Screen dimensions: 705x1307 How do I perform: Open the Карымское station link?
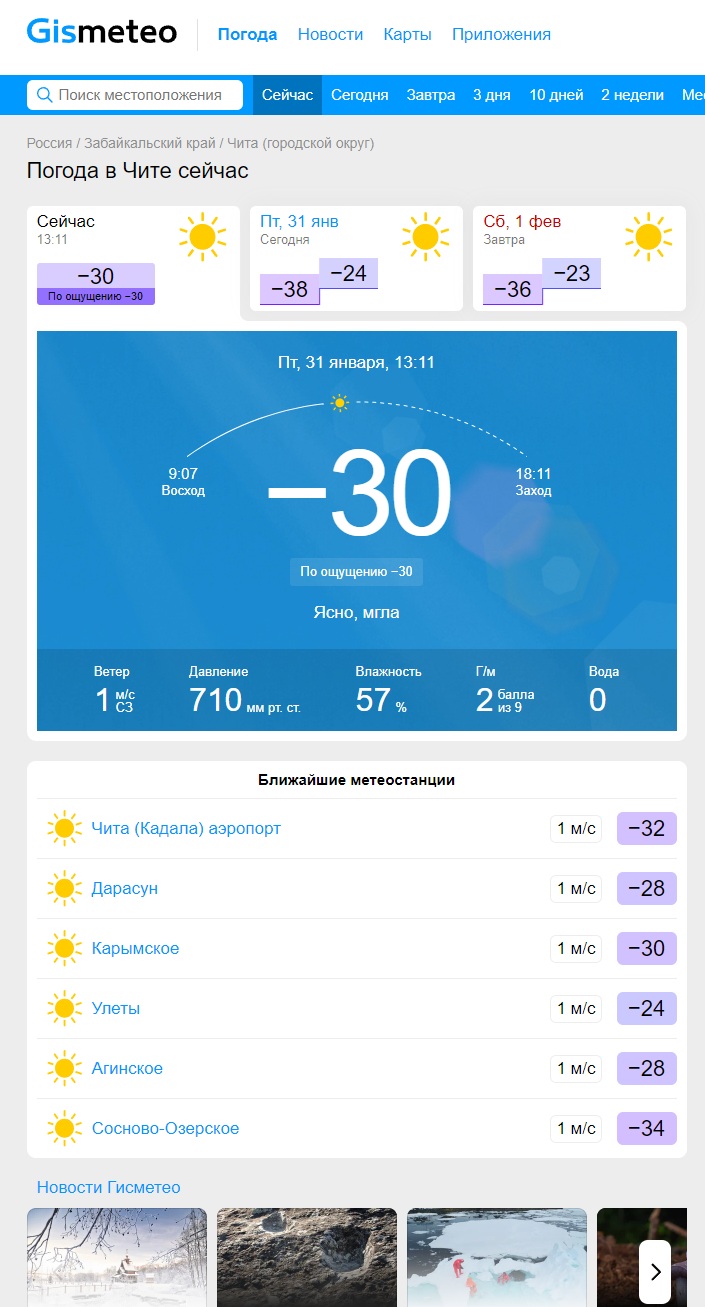[135, 948]
